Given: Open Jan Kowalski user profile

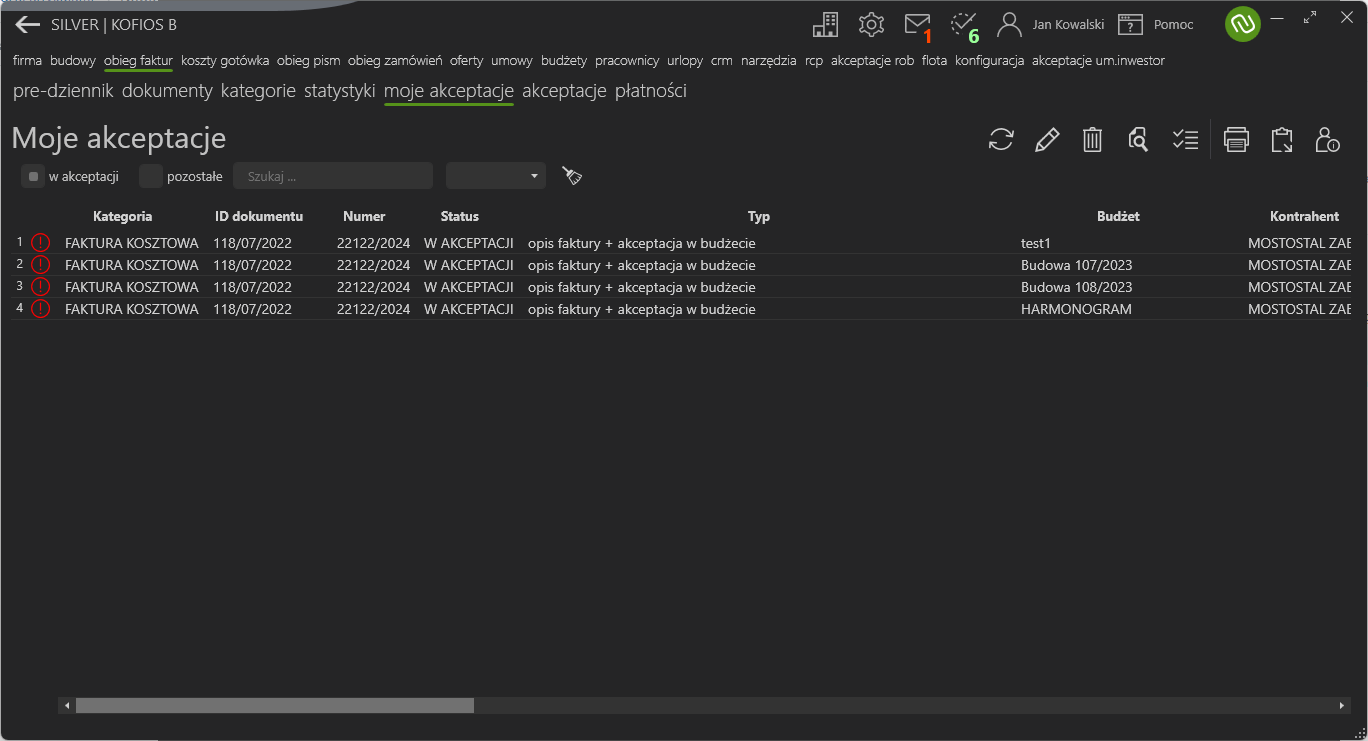Looking at the screenshot, I should pyautogui.click(x=1051, y=25).
